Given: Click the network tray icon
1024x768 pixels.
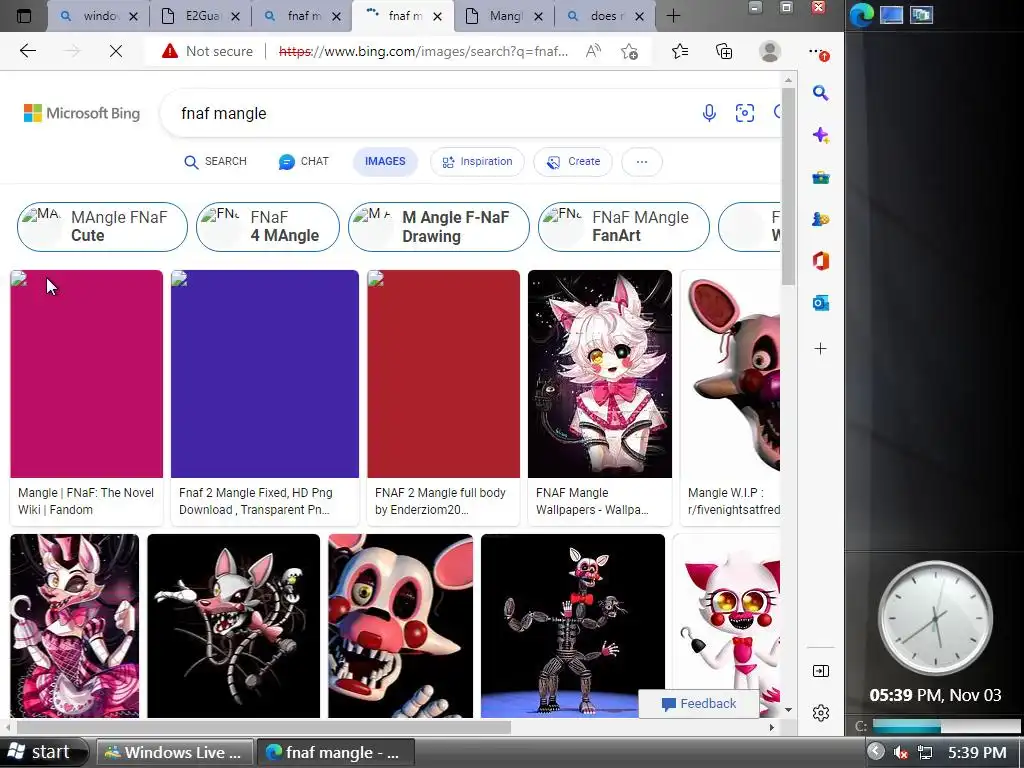Looking at the screenshot, I should tap(925, 752).
